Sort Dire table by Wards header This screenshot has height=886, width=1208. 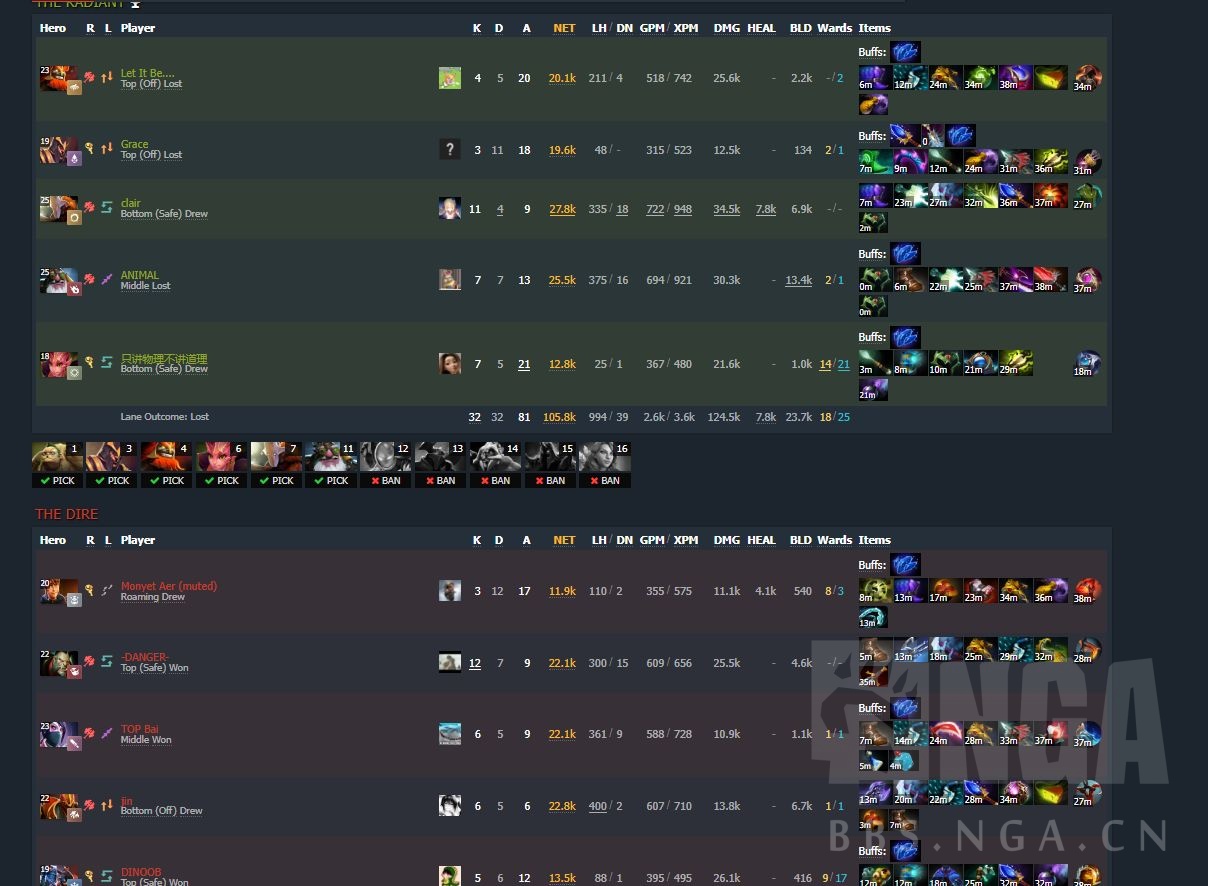(834, 540)
